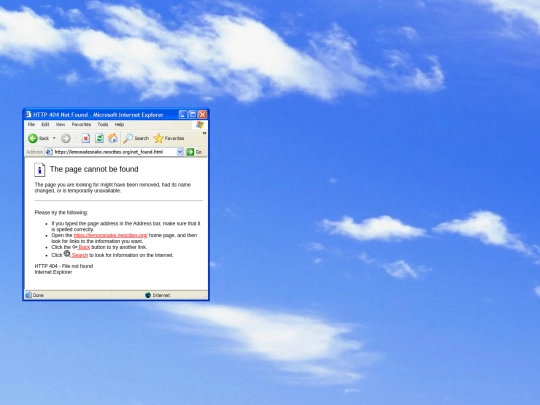Follow the lemonsnake.neocities.org home page link
This screenshot has height=405, width=540.
coord(111,236)
